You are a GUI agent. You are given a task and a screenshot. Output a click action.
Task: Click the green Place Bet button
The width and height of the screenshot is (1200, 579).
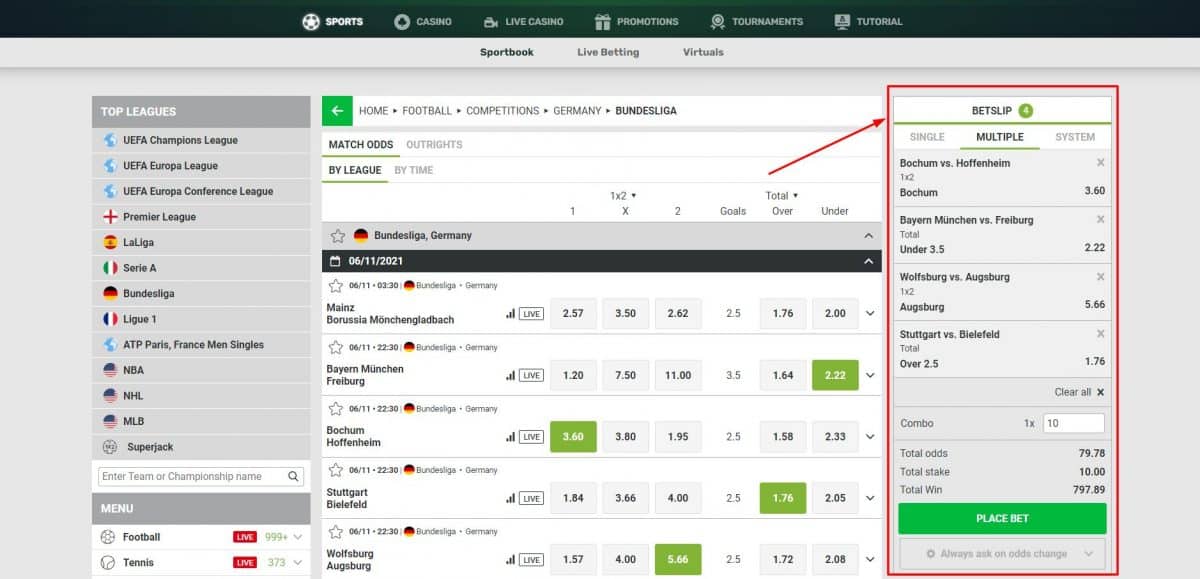[1002, 519]
